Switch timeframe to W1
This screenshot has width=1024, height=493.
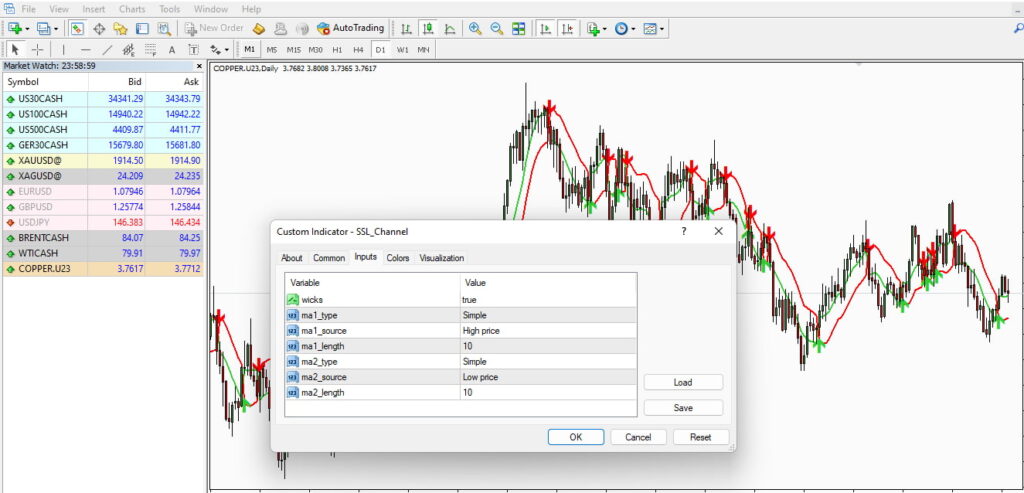[402, 50]
